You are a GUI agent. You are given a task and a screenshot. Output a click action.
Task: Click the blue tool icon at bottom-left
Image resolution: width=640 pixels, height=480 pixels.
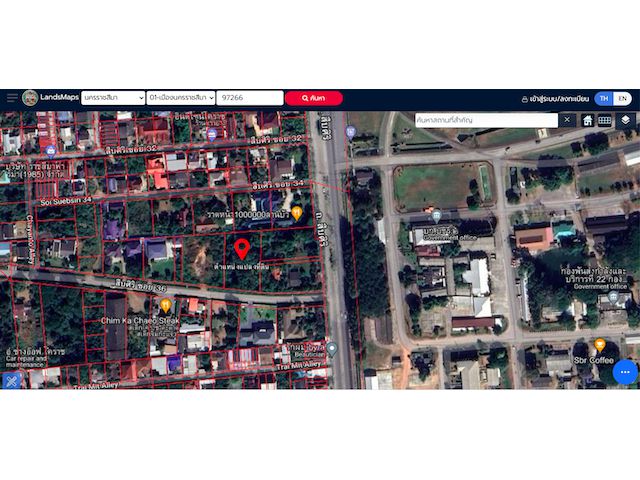coord(12,379)
